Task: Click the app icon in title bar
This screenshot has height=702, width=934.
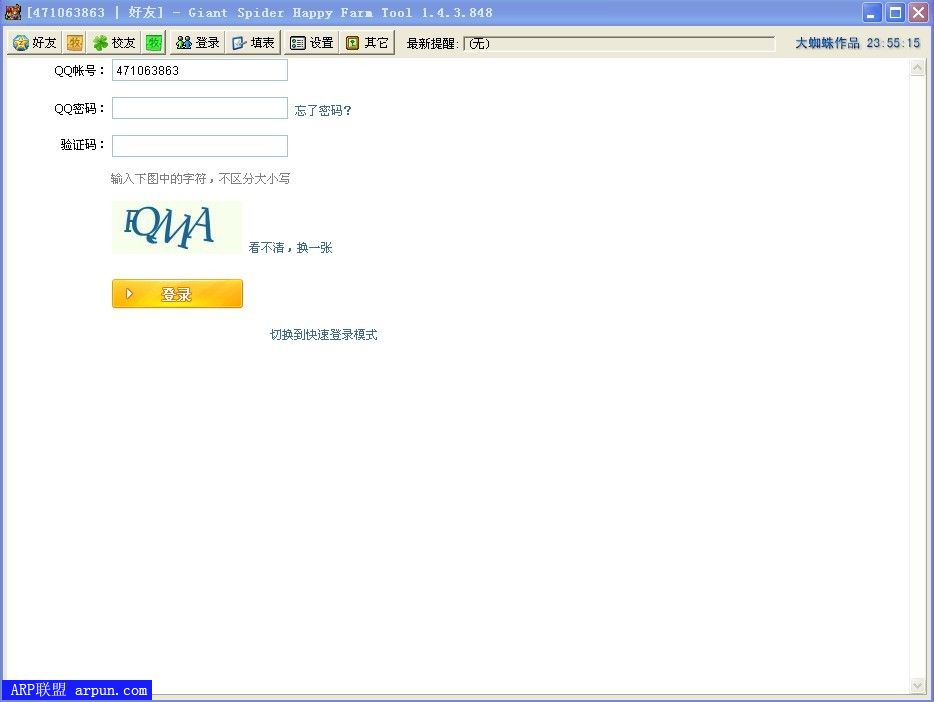Action: click(x=13, y=12)
